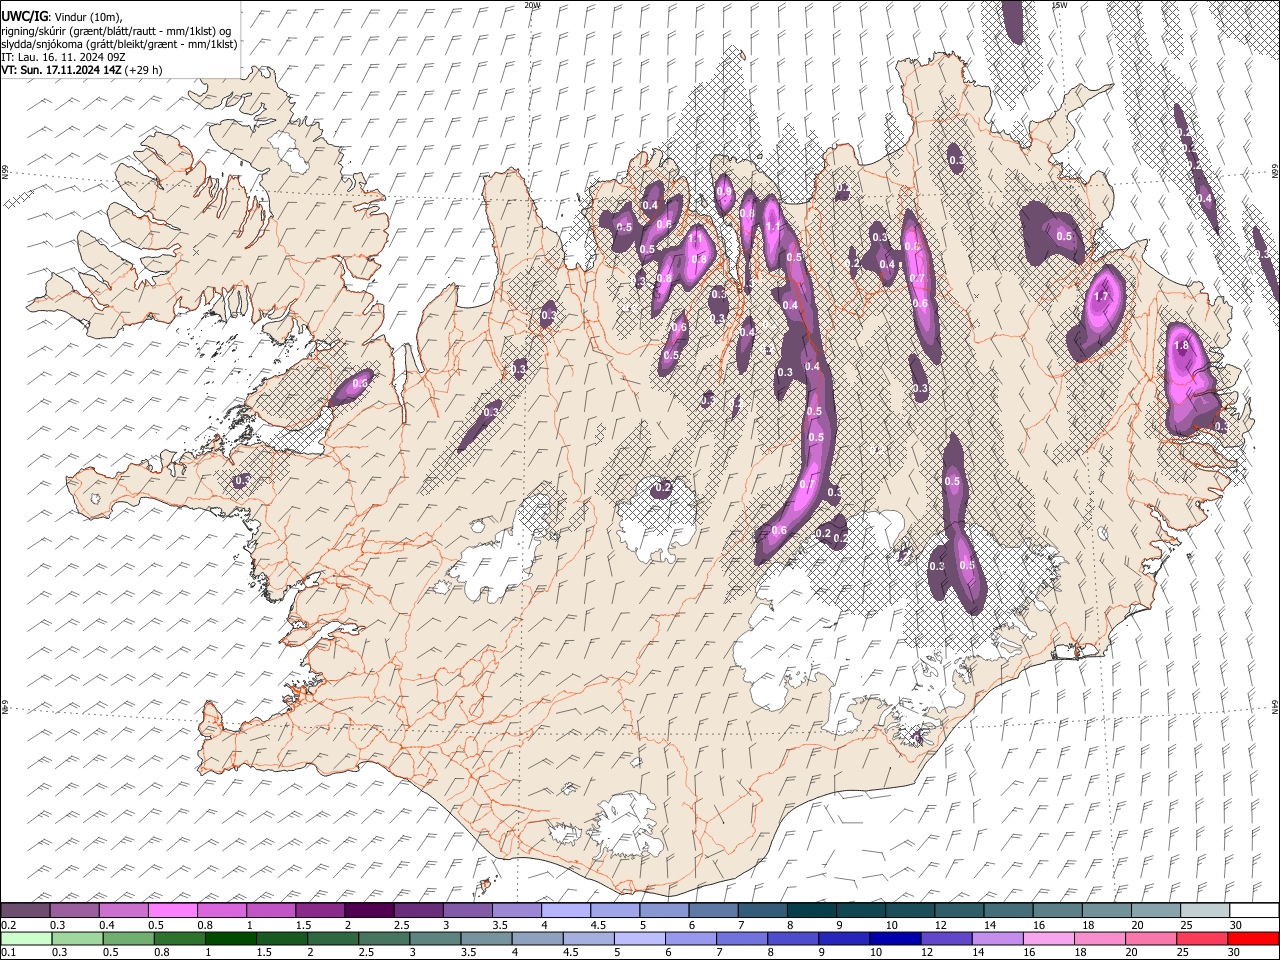Click the "1.7" precipitation value label
The height and width of the screenshot is (960, 1280).
point(1102,296)
